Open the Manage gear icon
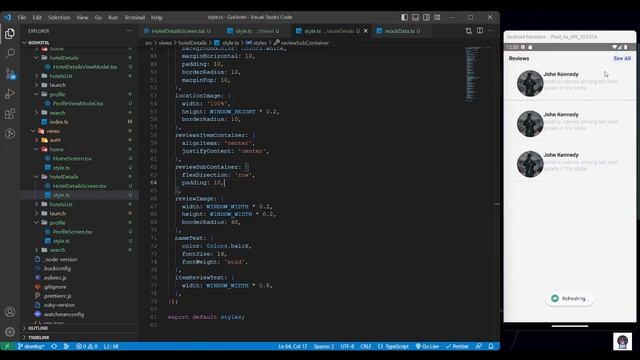The height and width of the screenshot is (360, 640). [x=10, y=332]
